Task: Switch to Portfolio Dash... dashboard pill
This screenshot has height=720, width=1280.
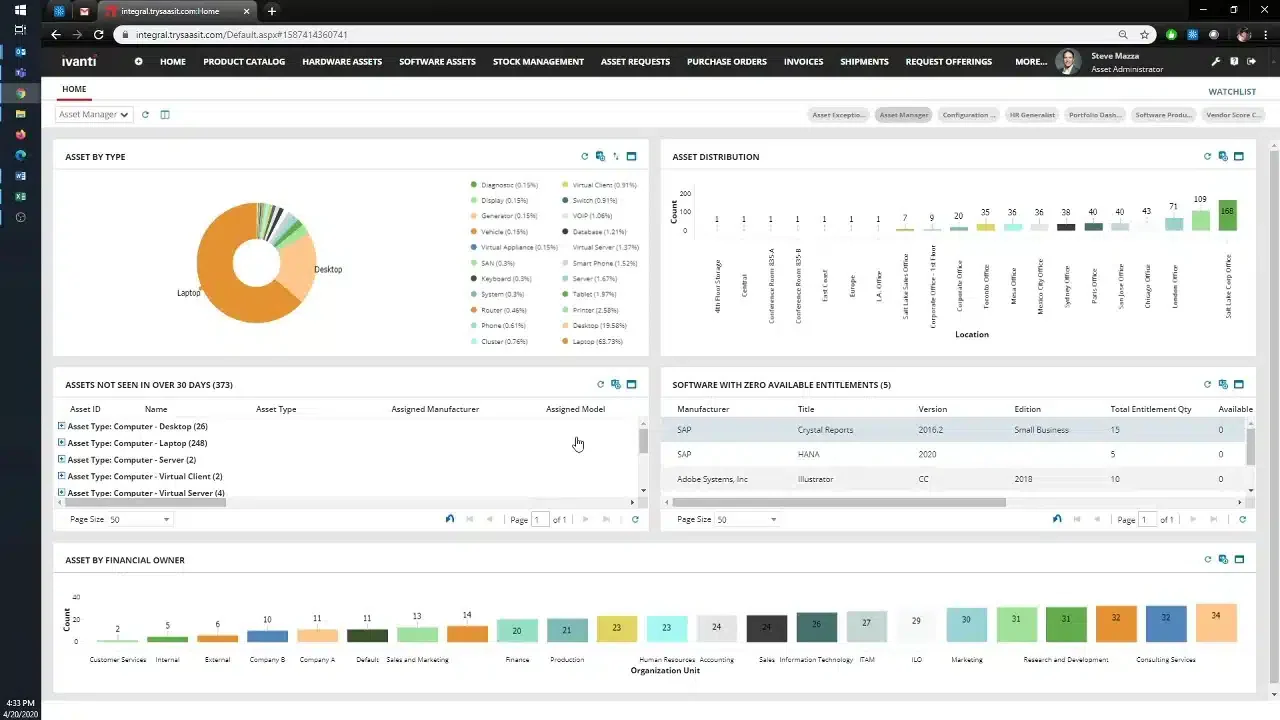Action: [x=1095, y=115]
